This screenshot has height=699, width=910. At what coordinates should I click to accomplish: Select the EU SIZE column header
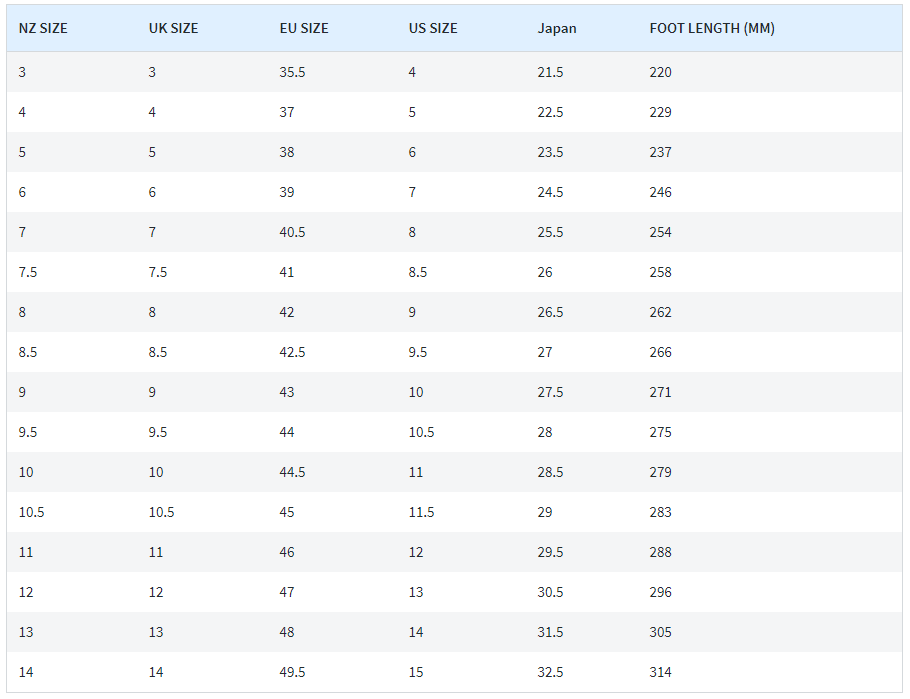point(304,28)
